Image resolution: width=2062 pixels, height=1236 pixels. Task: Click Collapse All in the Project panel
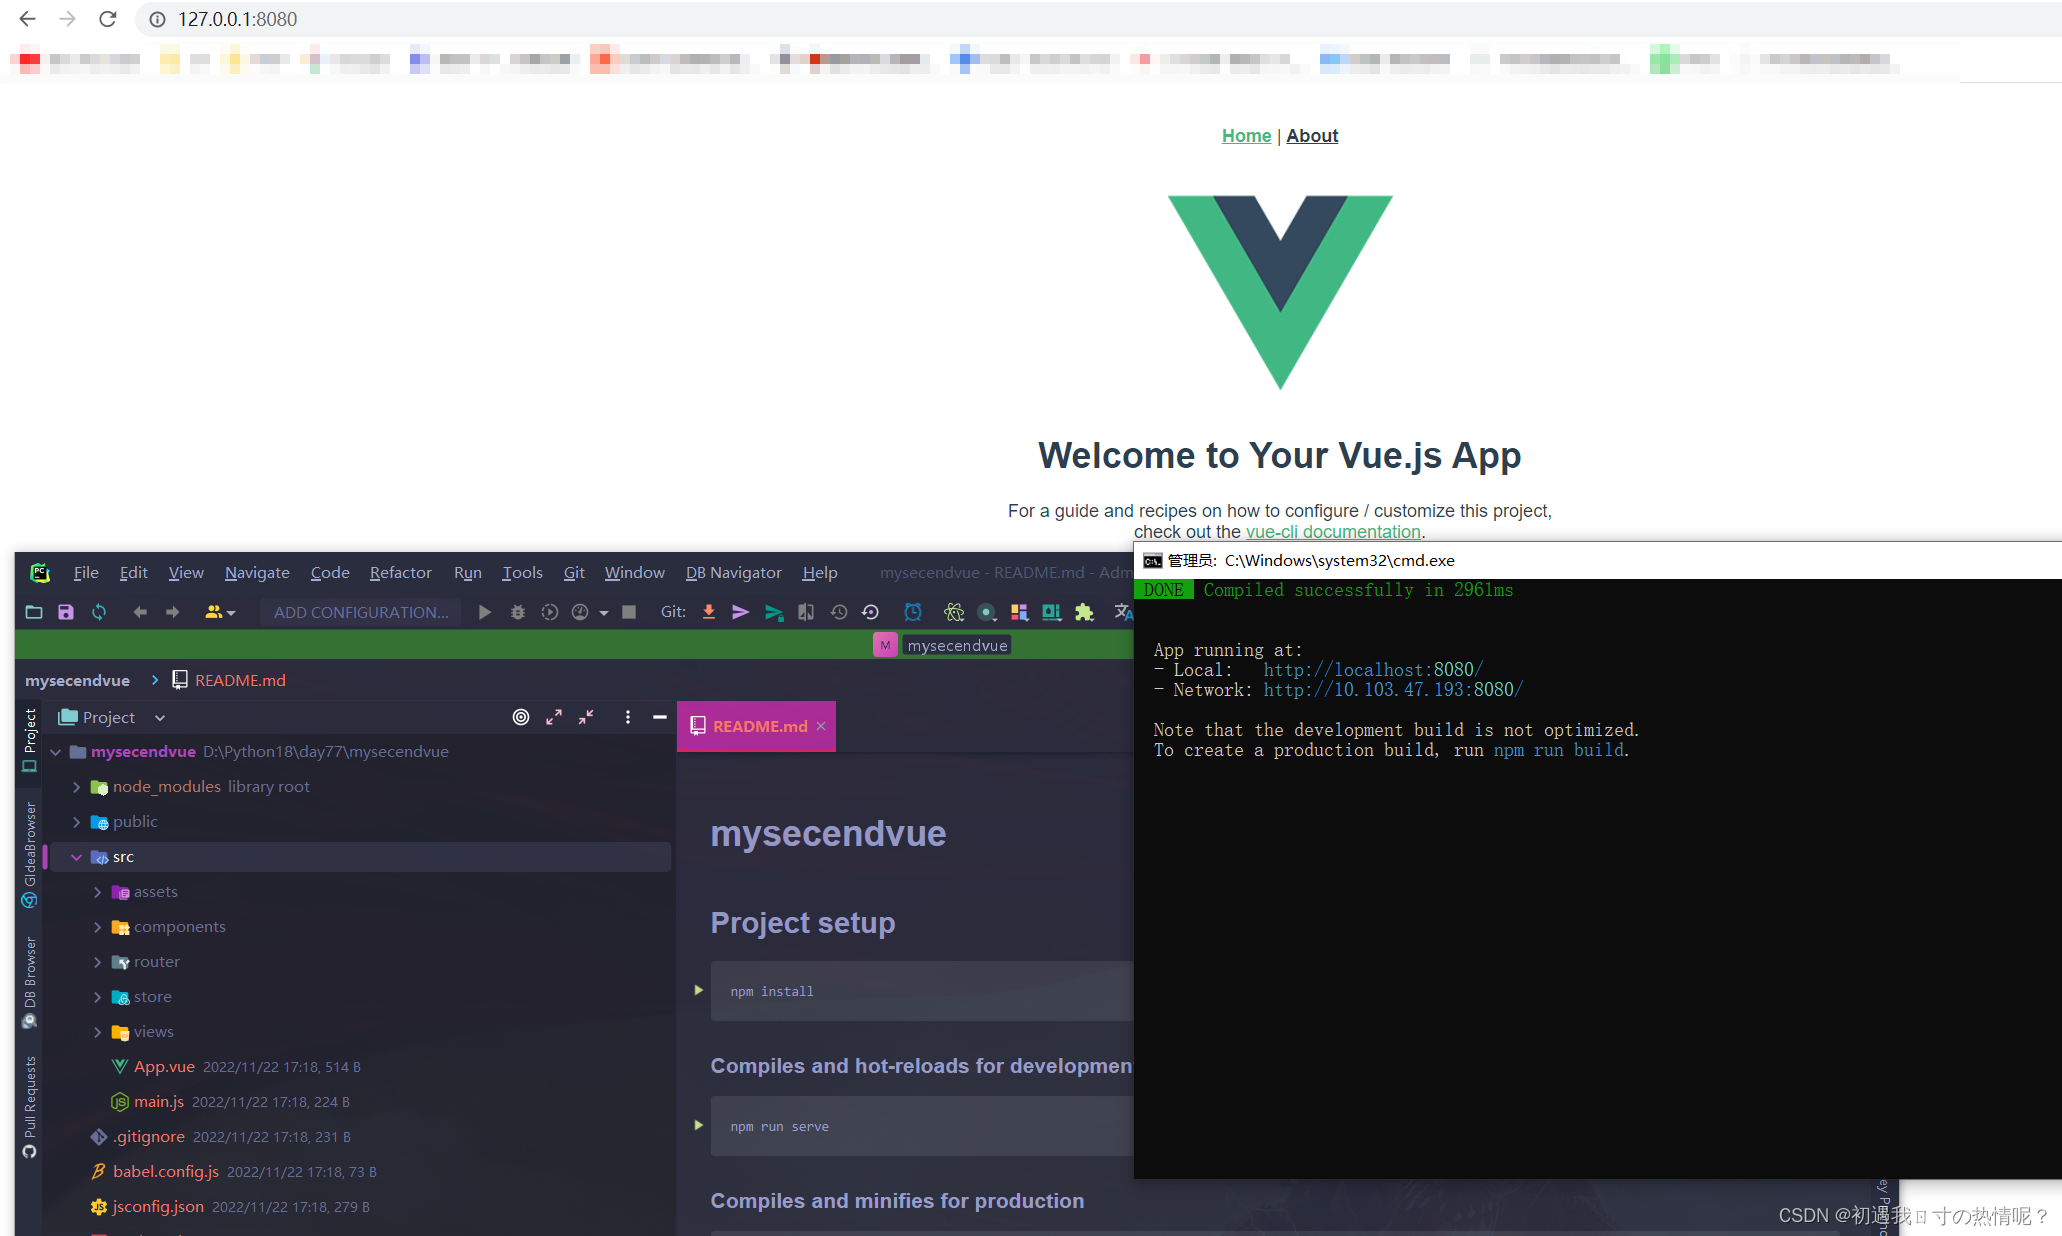tap(586, 717)
